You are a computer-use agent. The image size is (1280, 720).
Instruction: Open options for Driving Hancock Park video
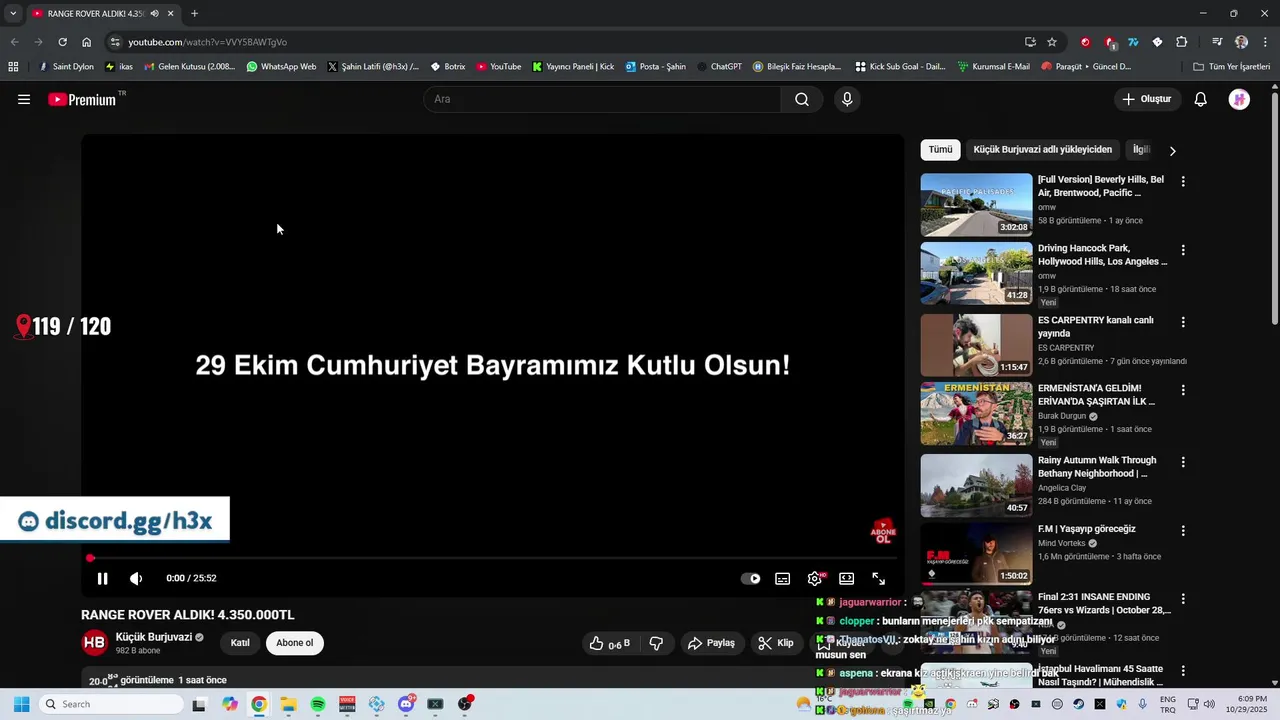pos(1183,250)
